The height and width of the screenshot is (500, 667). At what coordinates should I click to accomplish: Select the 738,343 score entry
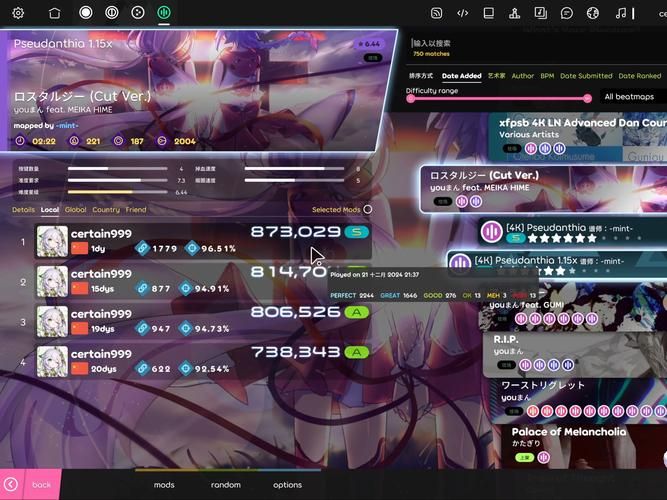203,362
